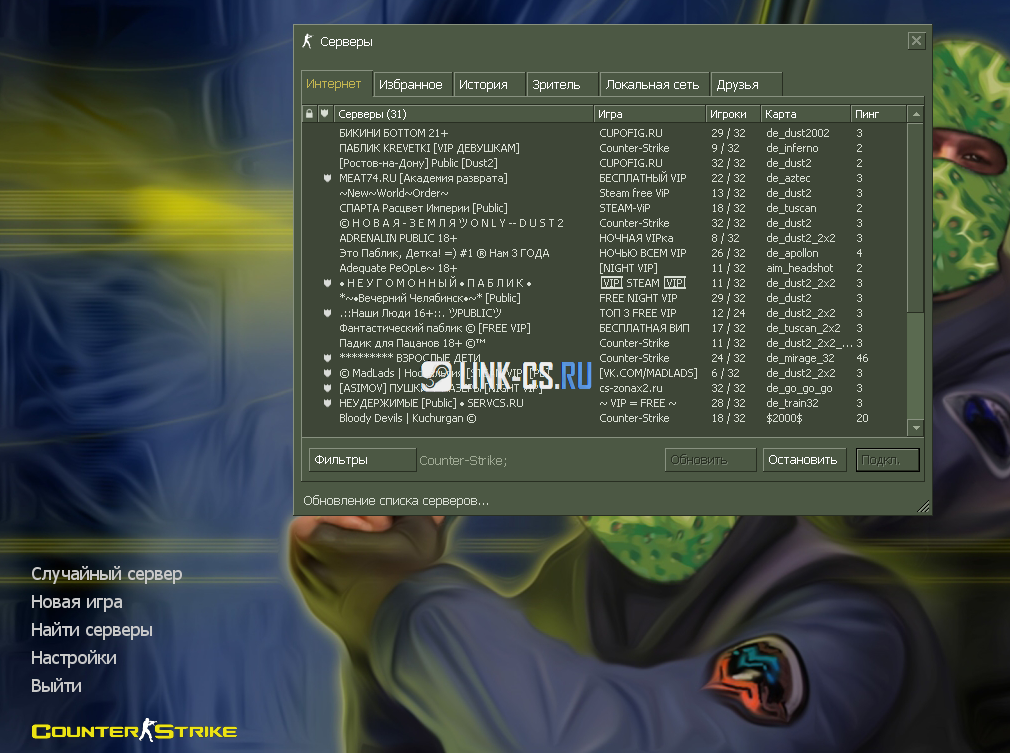1010x753 pixels.
Task: Click the password lock column header icon
Action: pos(309,114)
